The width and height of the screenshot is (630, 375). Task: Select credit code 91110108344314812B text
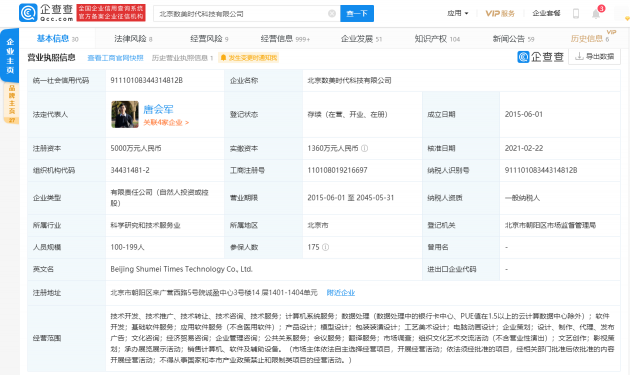147,80
